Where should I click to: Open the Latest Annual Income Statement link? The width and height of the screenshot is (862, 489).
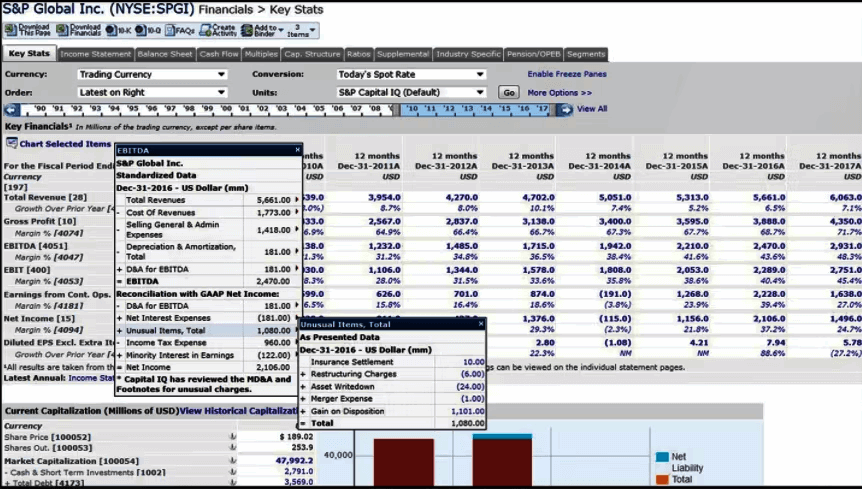91,378
